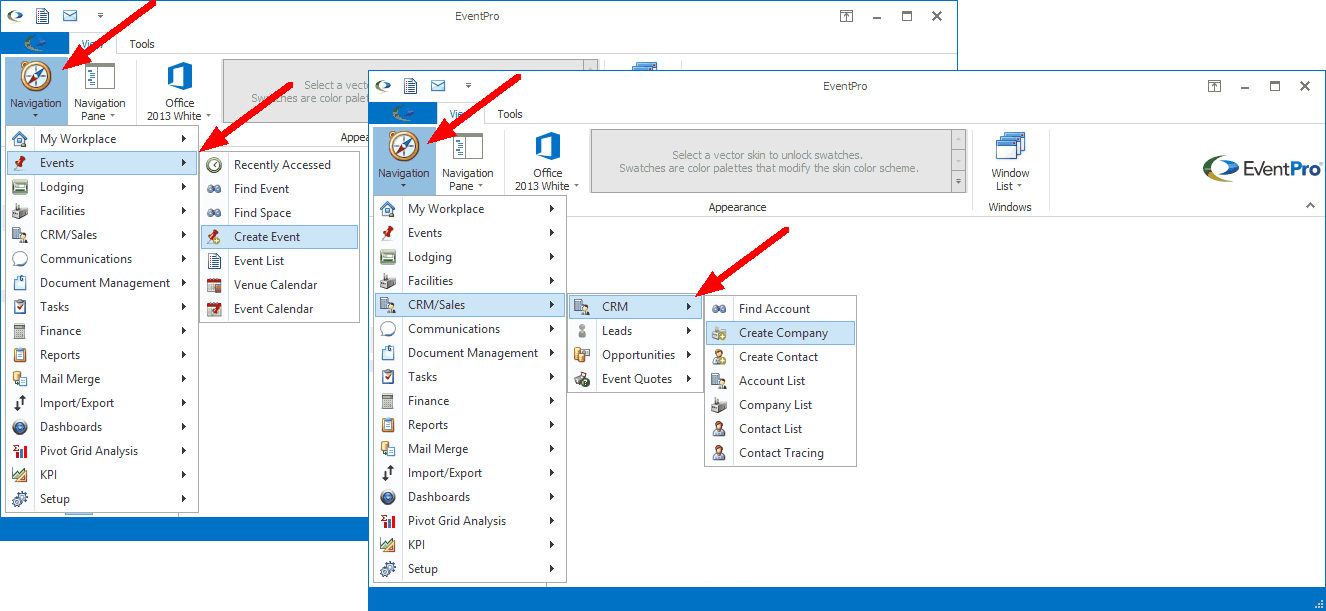The width and height of the screenshot is (1326, 611).
Task: Expand Import/Export in front window menu
Action: pos(469,473)
